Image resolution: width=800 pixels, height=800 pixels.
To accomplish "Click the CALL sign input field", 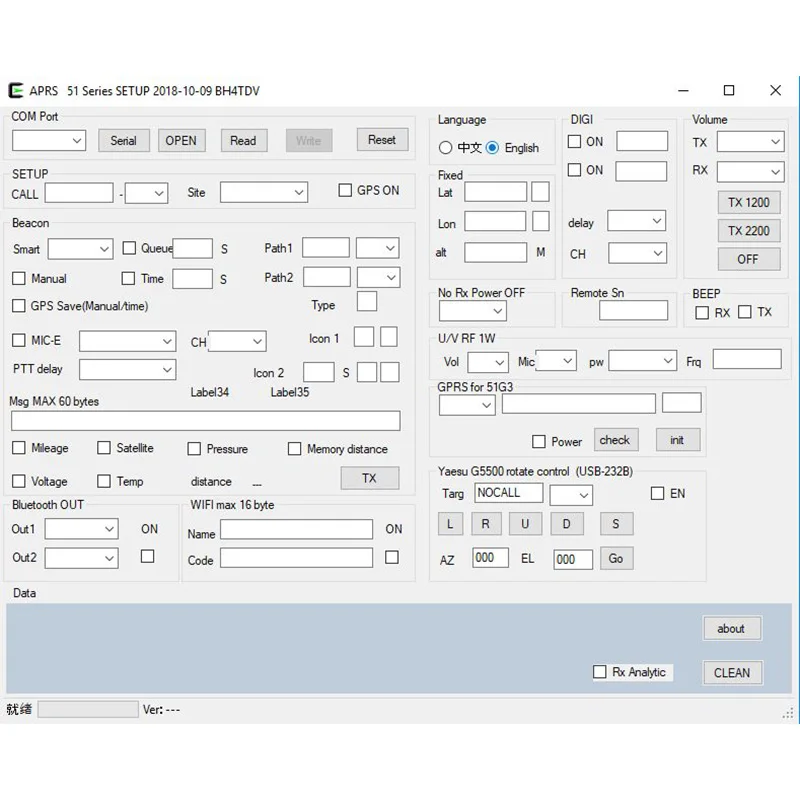I will 79,192.
